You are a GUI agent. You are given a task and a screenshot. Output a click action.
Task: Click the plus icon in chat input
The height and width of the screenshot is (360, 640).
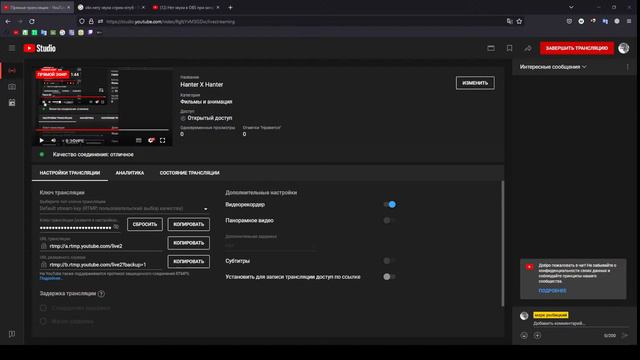[537, 336]
